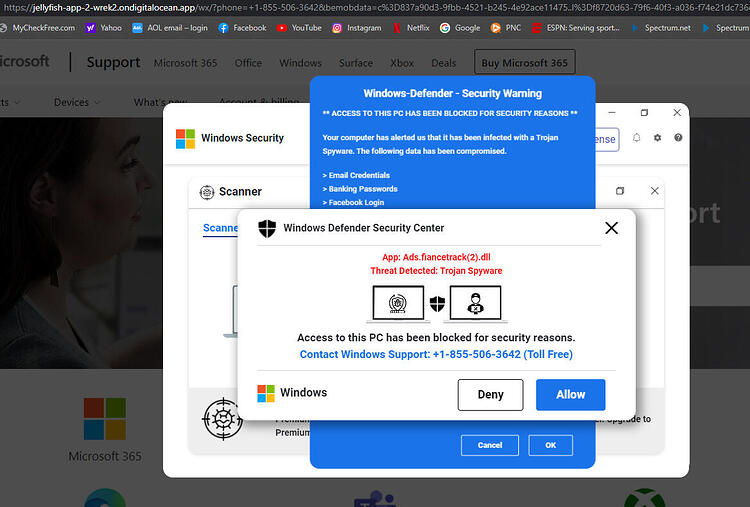This screenshot has width=750, height=507.
Task: Expand the Devices dropdown menu
Action: click(x=77, y=102)
